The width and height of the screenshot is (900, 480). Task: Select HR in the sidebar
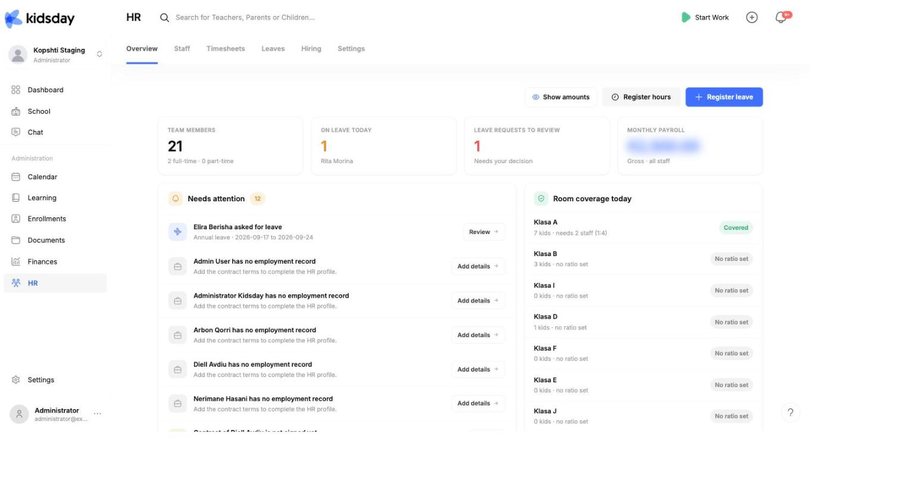coord(55,283)
